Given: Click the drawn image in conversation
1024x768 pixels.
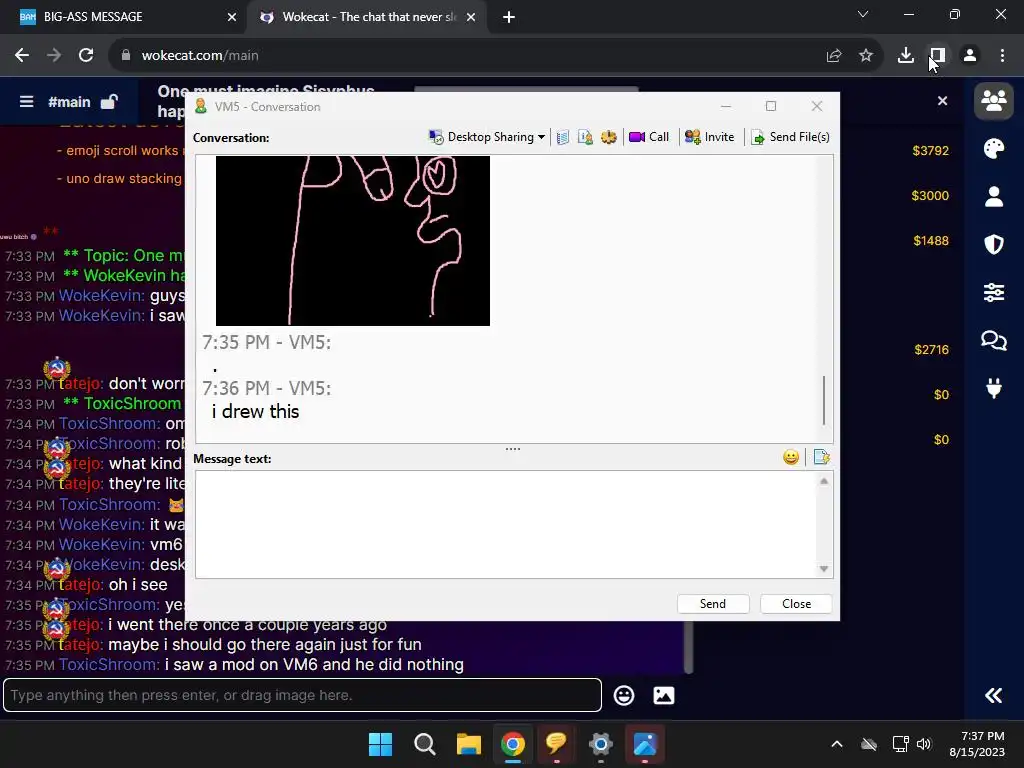Looking at the screenshot, I should (353, 240).
